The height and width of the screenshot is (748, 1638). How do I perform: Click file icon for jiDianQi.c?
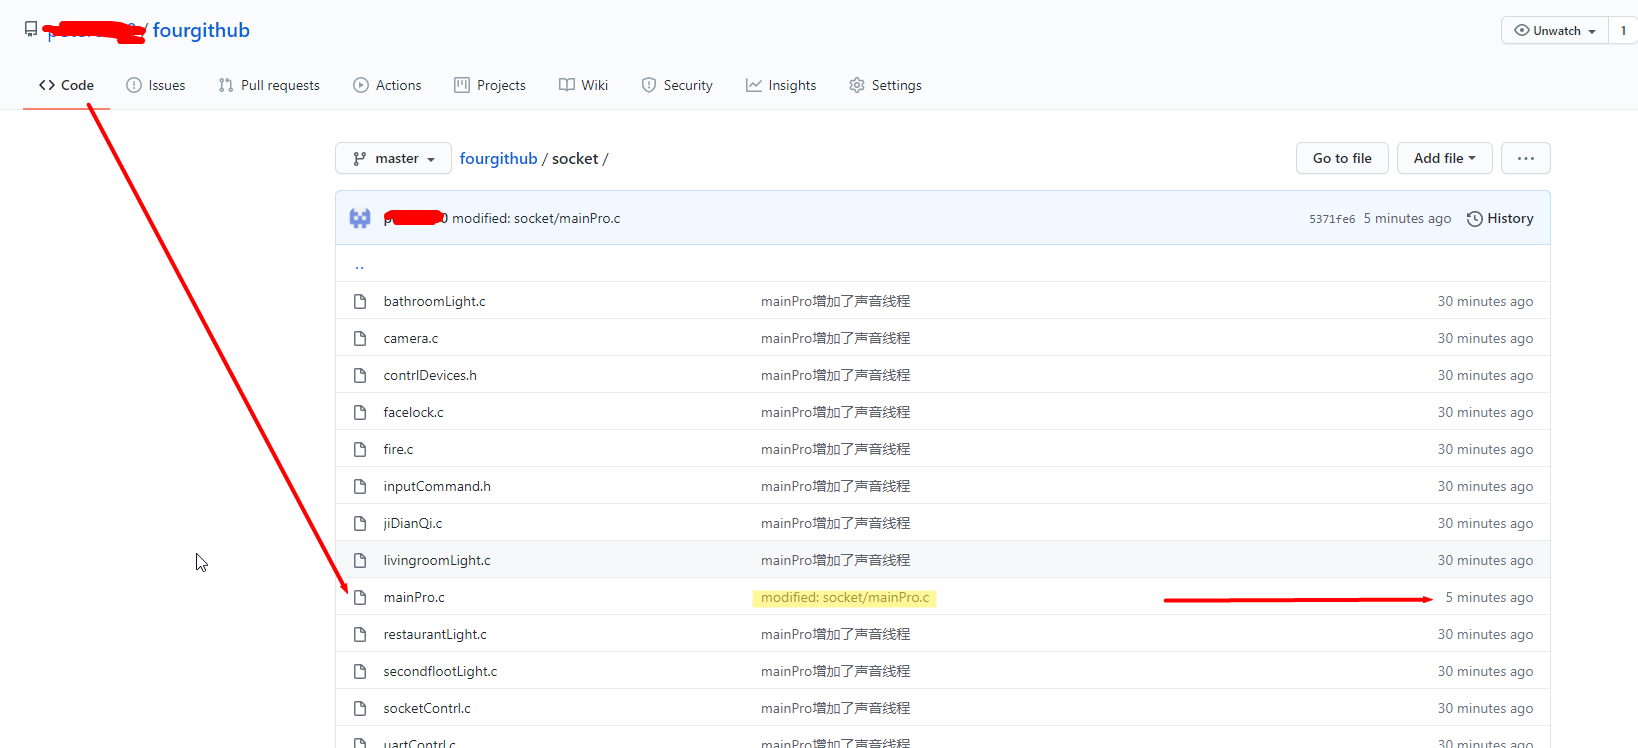pyautogui.click(x=360, y=523)
